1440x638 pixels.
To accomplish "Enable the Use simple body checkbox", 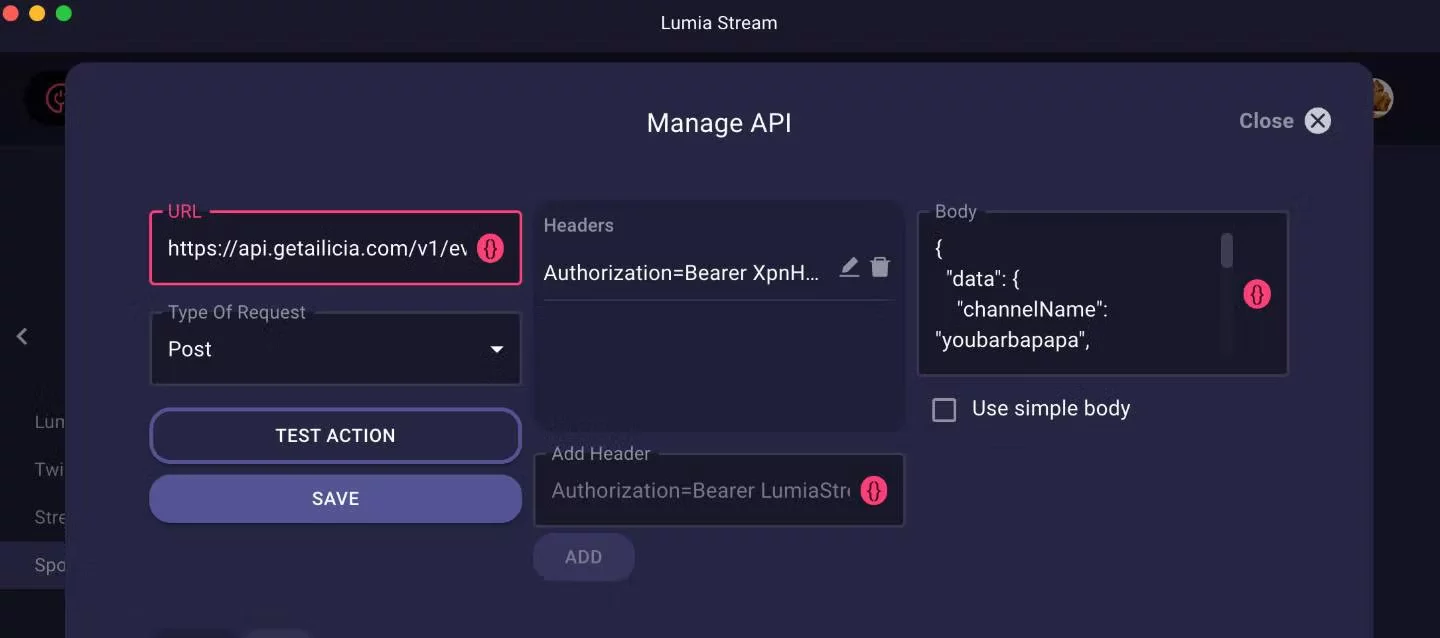I will tap(944, 410).
